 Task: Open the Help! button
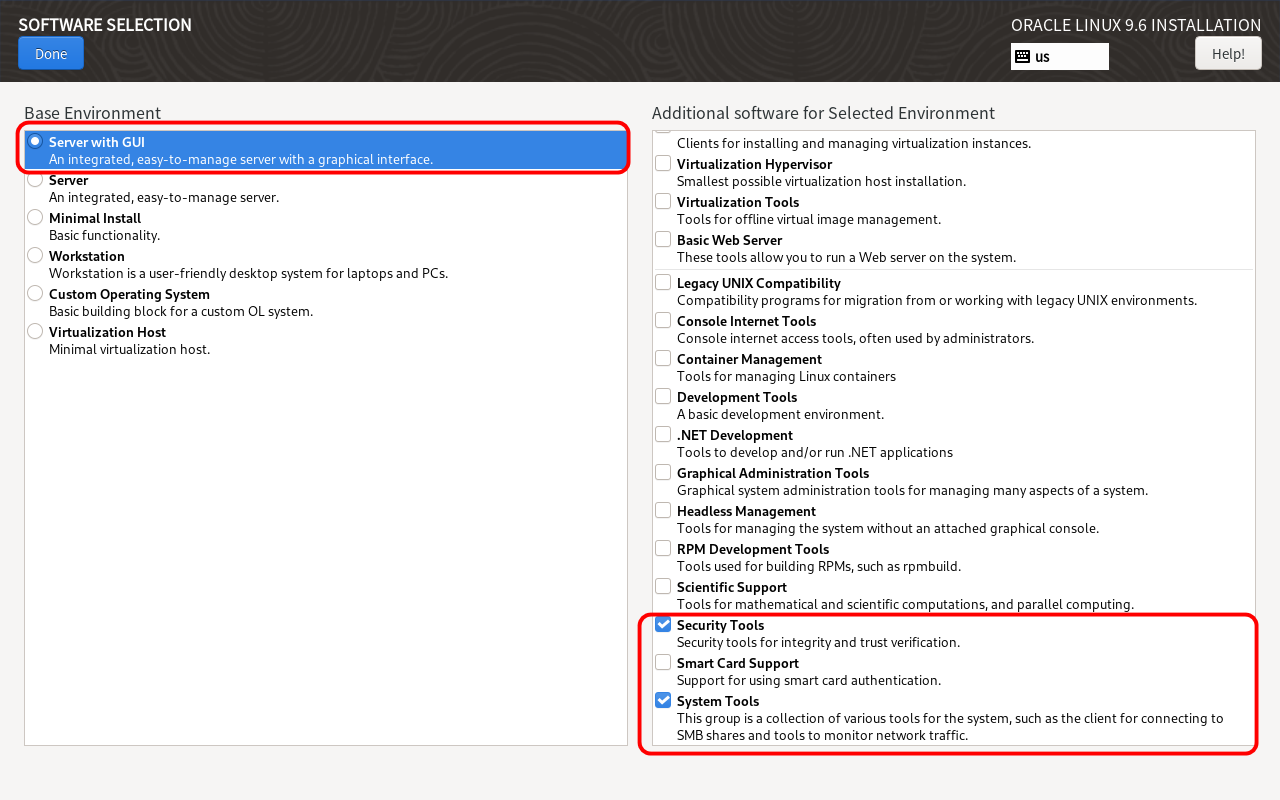[1228, 53]
